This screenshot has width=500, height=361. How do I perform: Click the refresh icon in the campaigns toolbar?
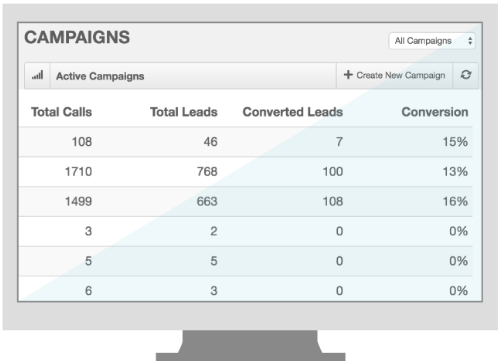pyautogui.click(x=466, y=75)
